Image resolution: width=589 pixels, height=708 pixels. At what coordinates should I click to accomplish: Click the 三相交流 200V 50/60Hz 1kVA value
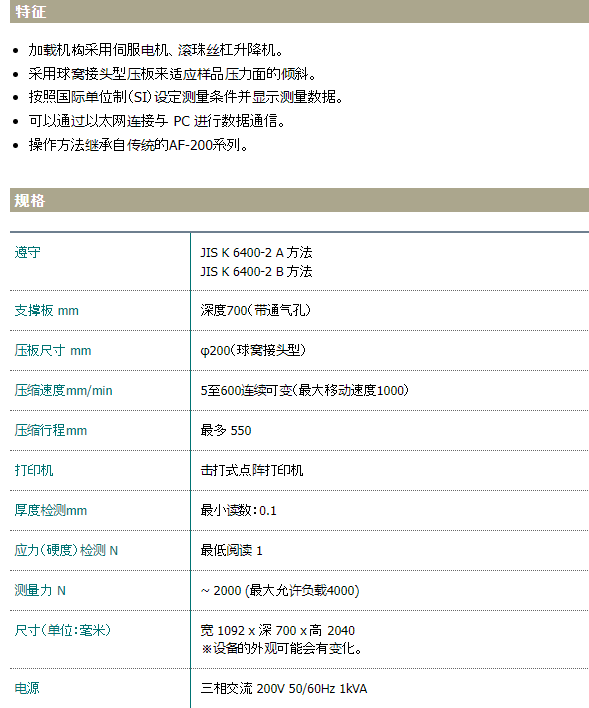point(284,688)
